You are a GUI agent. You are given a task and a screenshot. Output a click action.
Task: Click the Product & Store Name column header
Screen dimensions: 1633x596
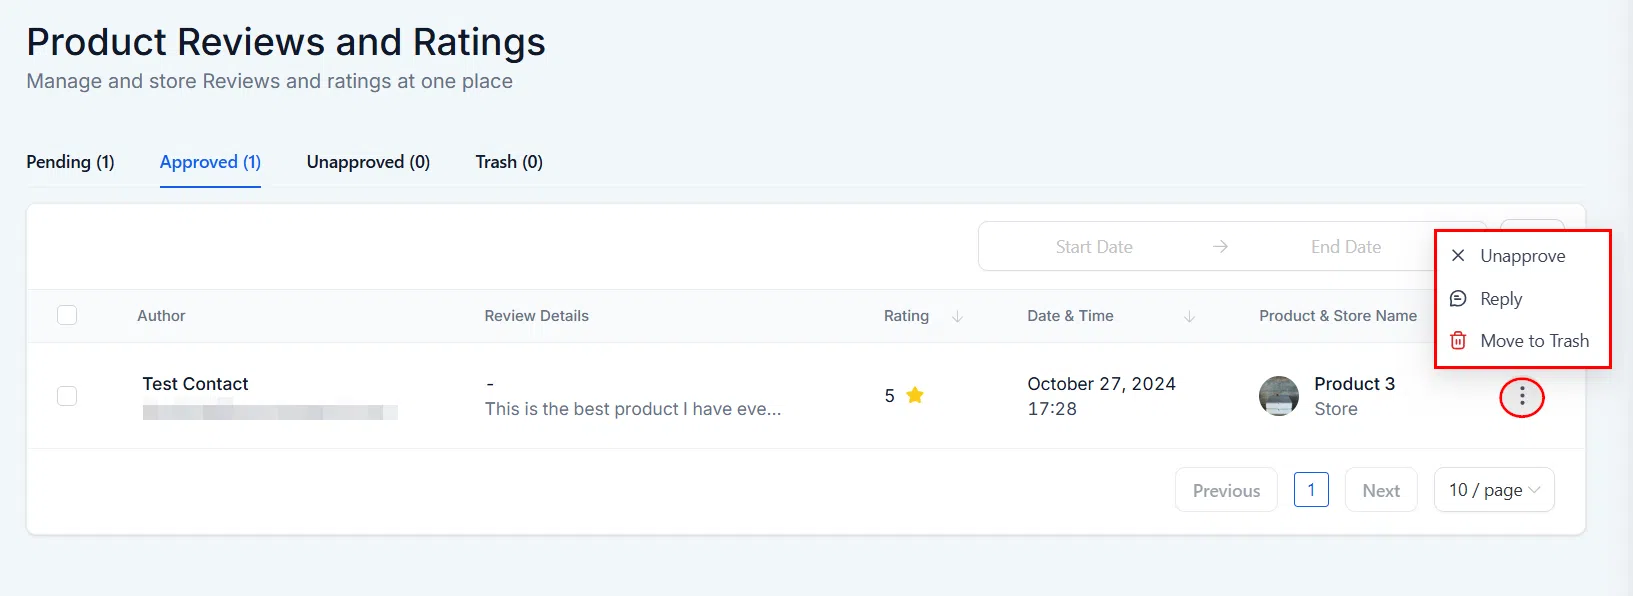tap(1338, 316)
